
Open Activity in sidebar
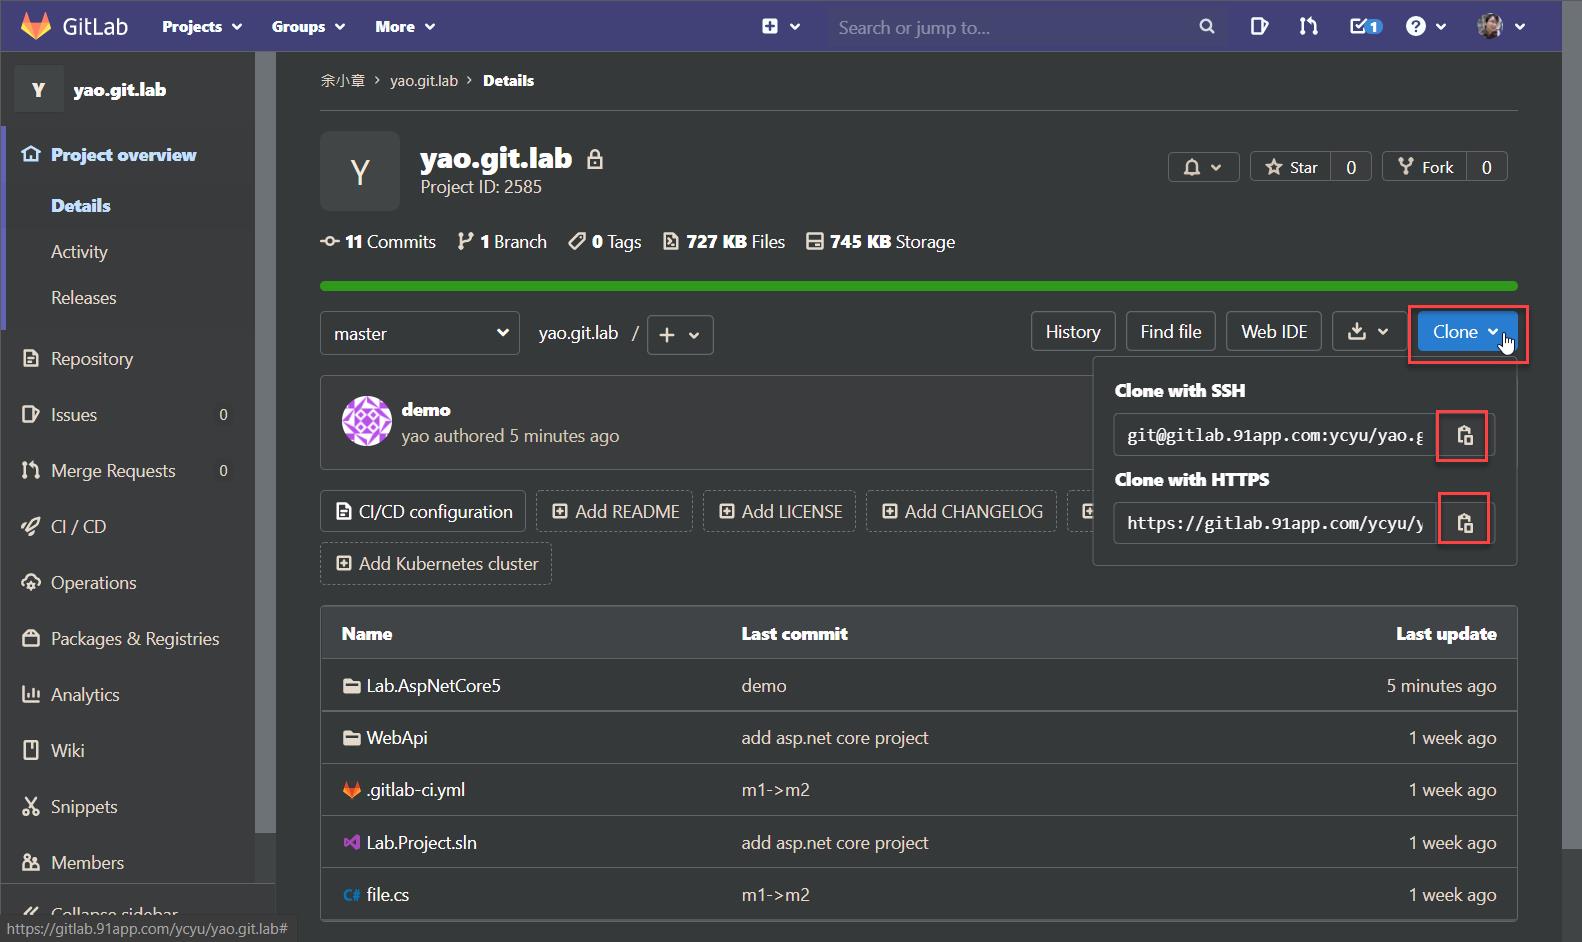click(79, 252)
